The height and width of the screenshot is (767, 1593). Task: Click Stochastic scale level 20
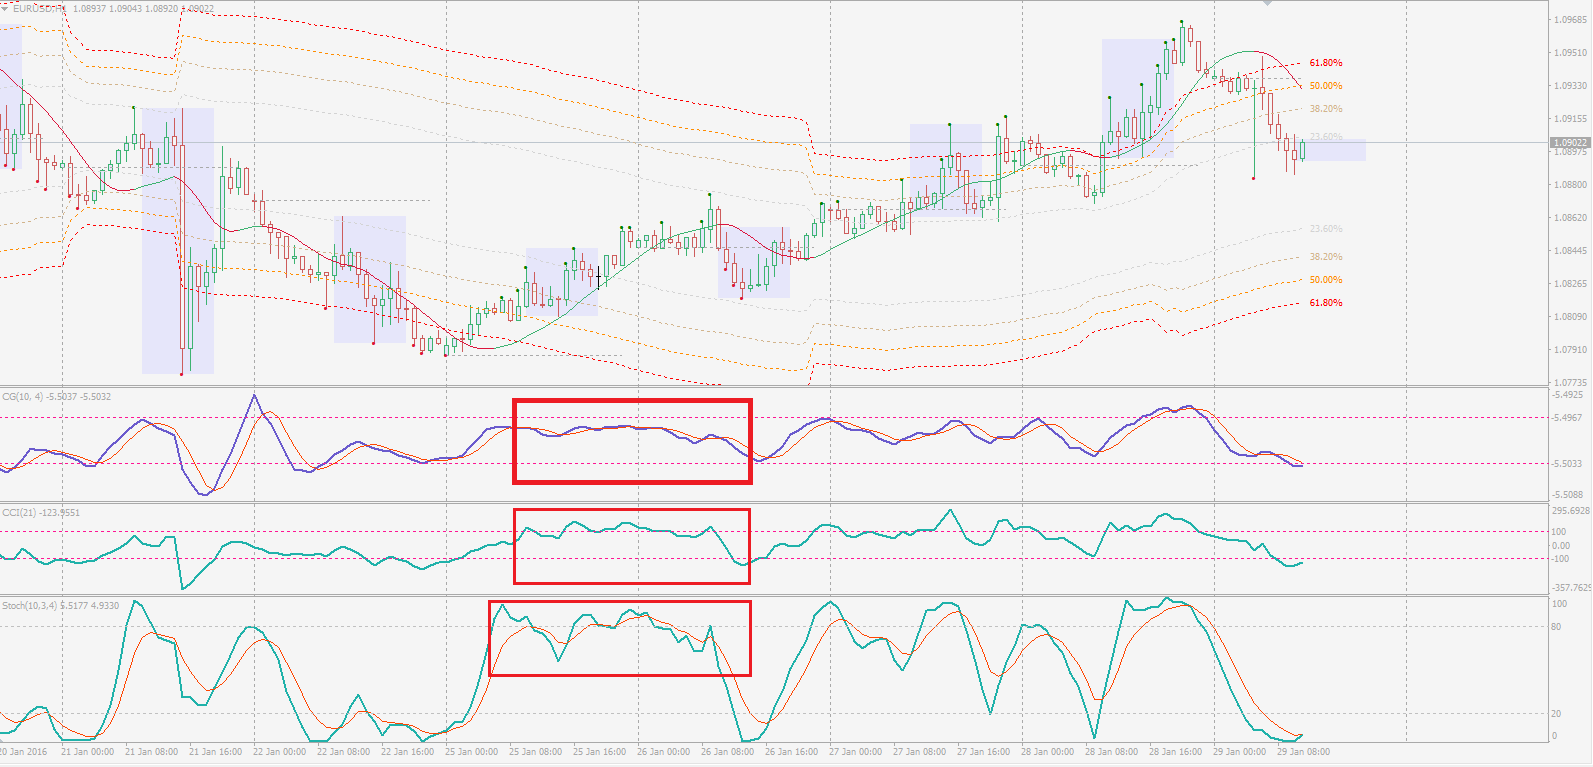1556,714
